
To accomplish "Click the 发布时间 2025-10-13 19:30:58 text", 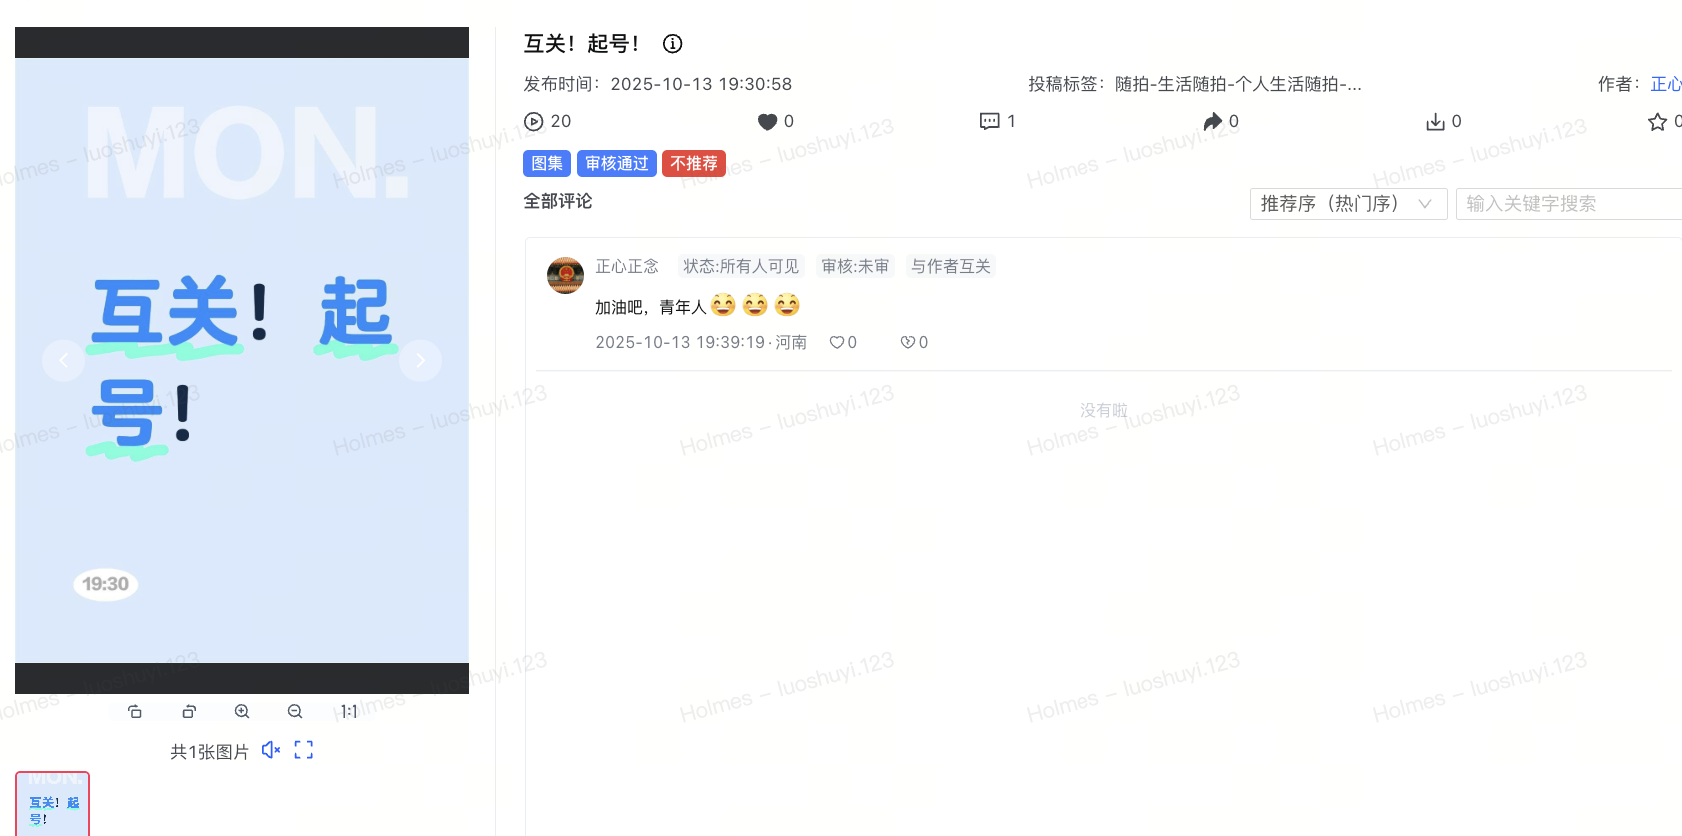I will coord(658,84).
